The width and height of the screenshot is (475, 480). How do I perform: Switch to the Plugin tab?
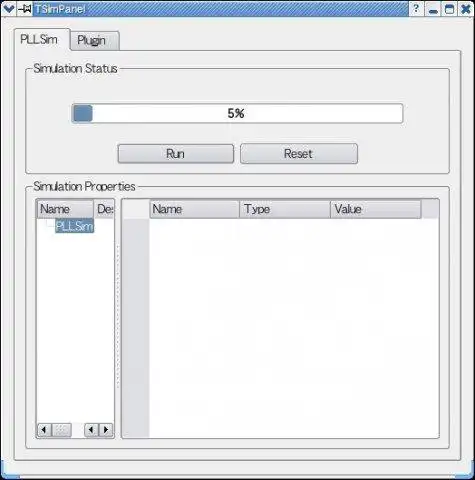[x=95, y=41]
